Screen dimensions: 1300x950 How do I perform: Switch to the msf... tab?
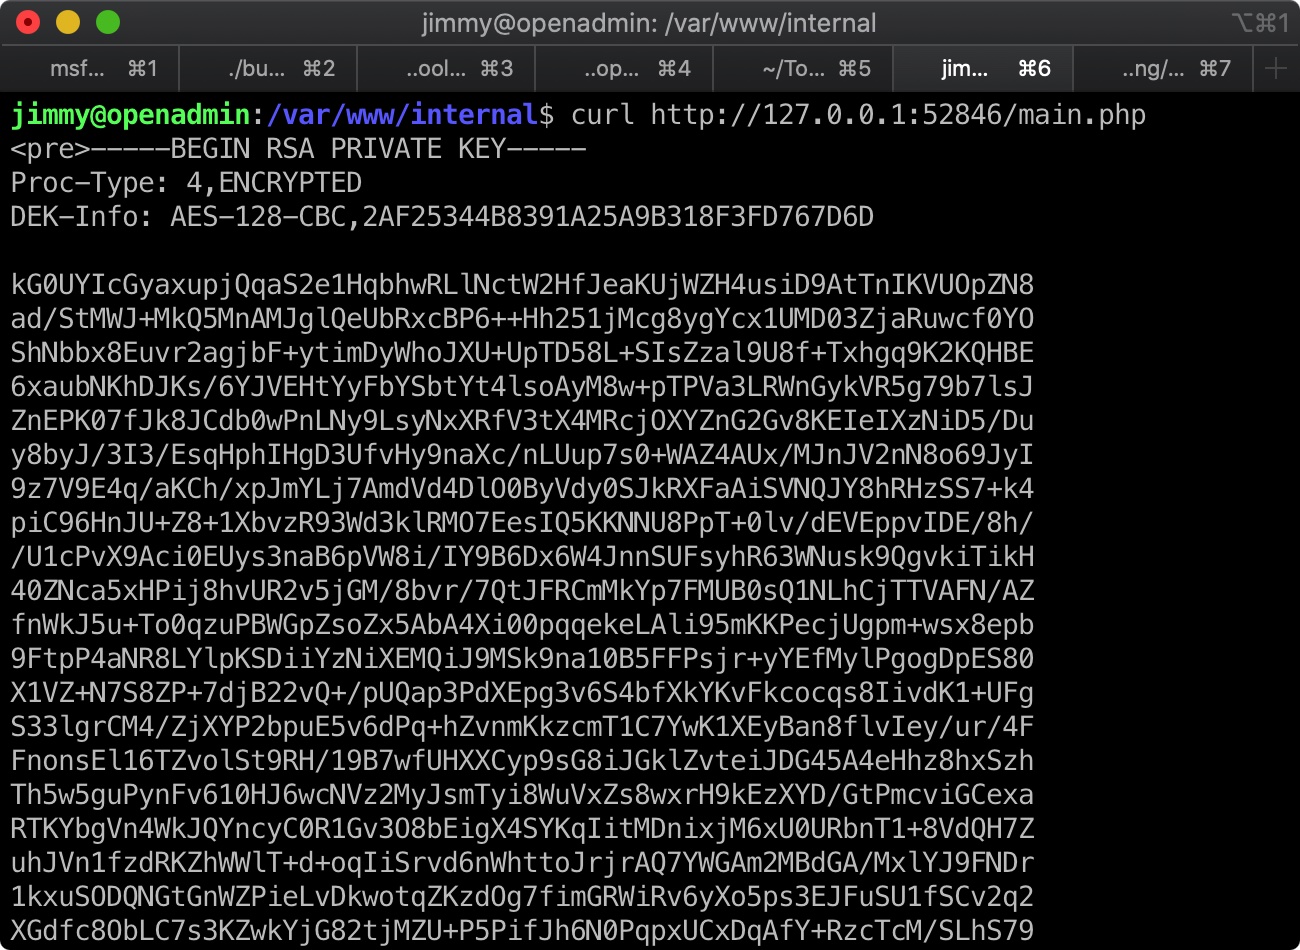90,69
